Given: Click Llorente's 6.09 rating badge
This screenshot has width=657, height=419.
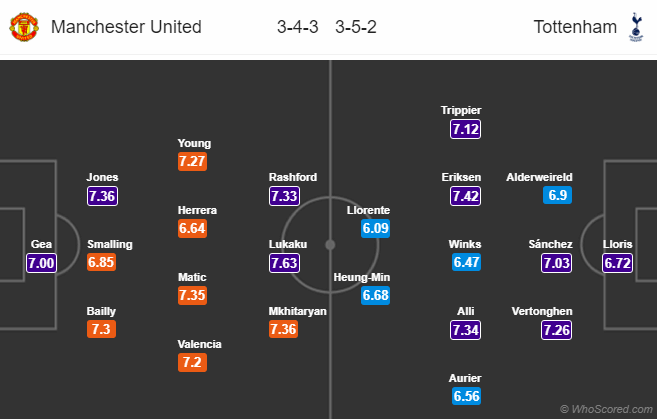Looking at the screenshot, I should [x=375, y=229].
